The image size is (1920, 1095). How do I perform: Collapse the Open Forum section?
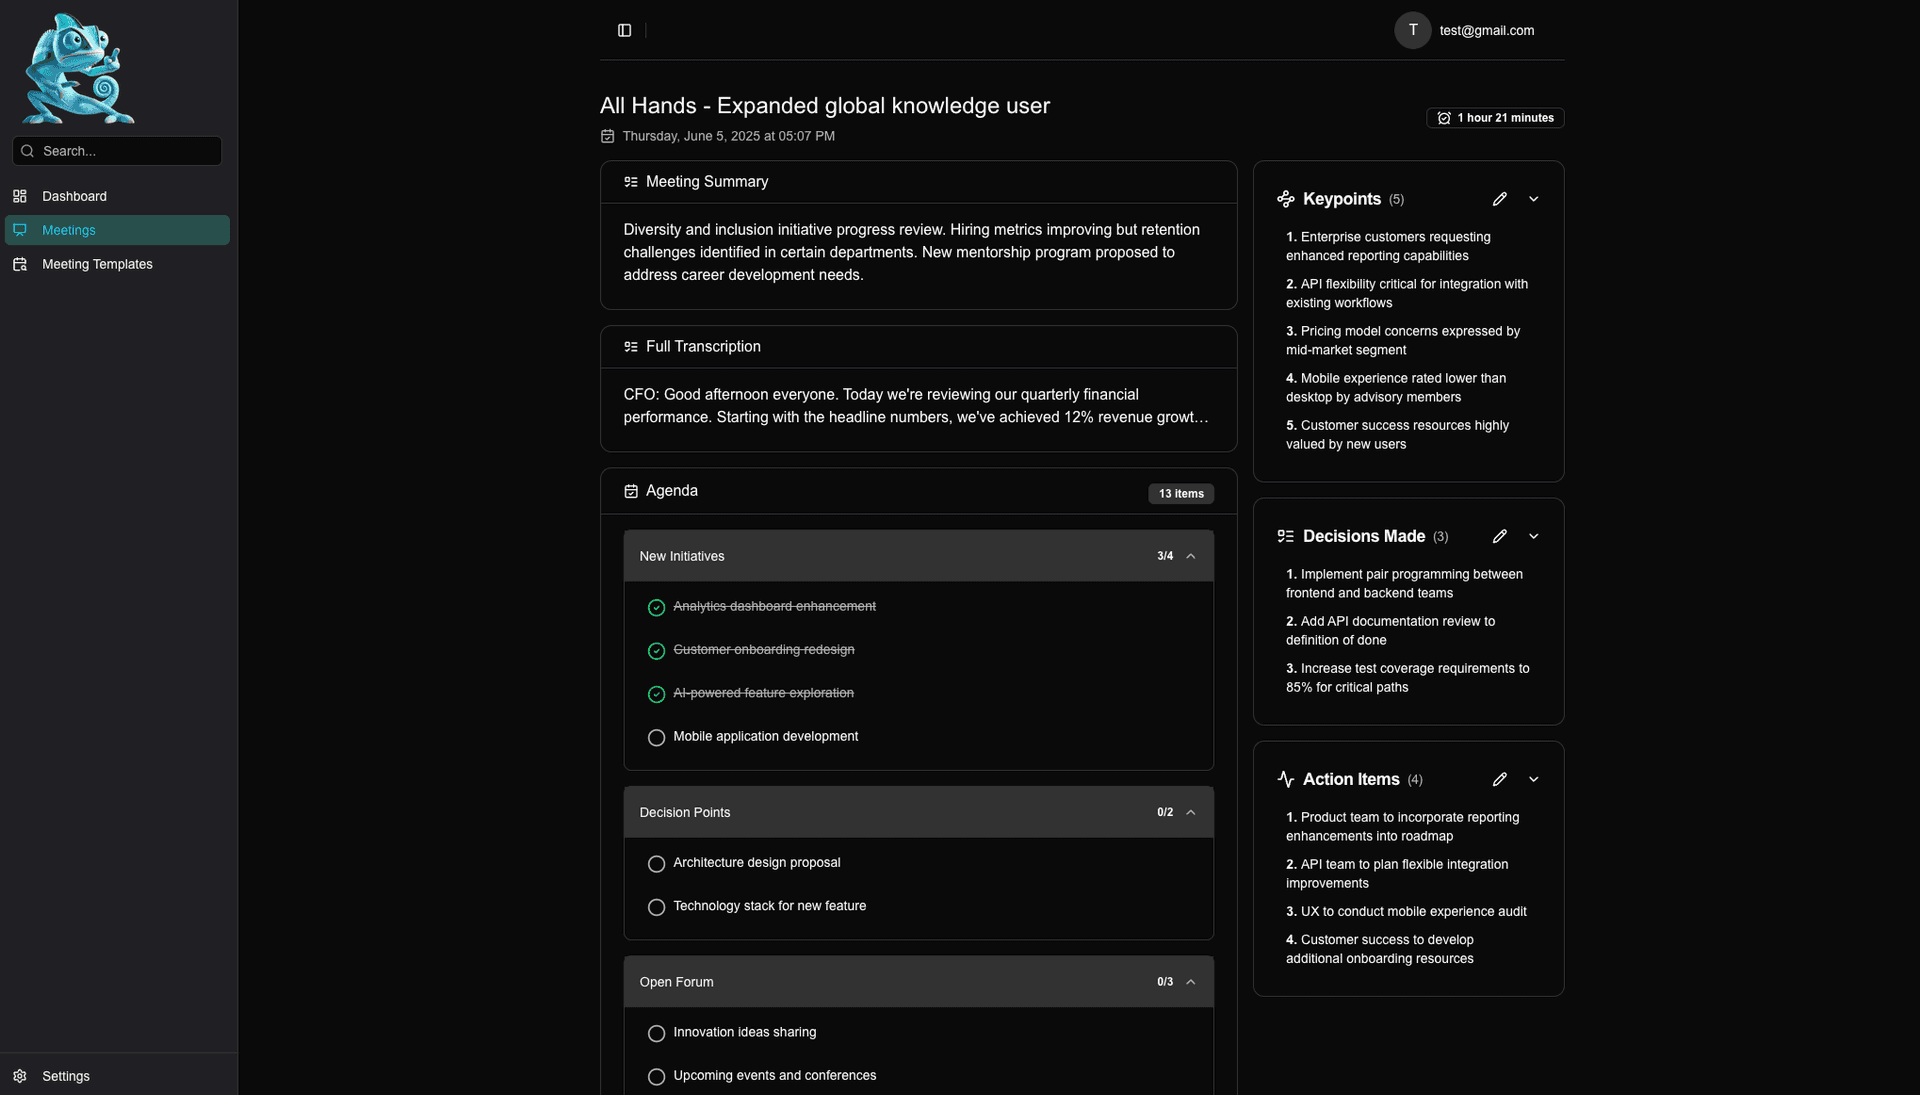point(1189,982)
